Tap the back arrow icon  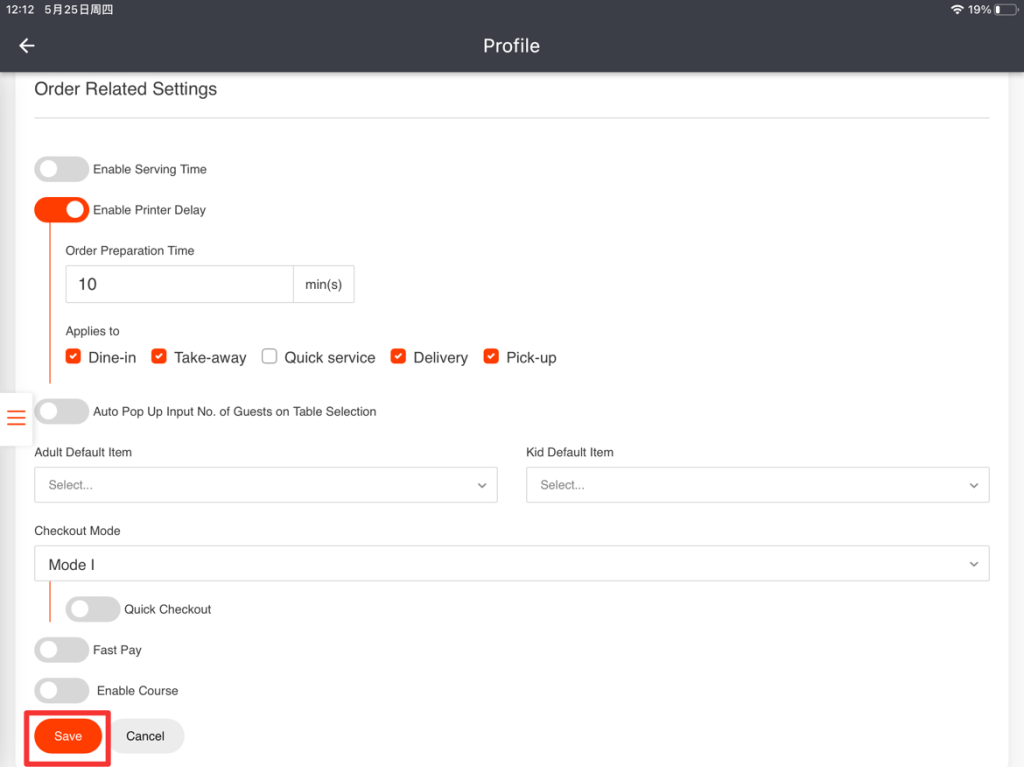pos(27,46)
